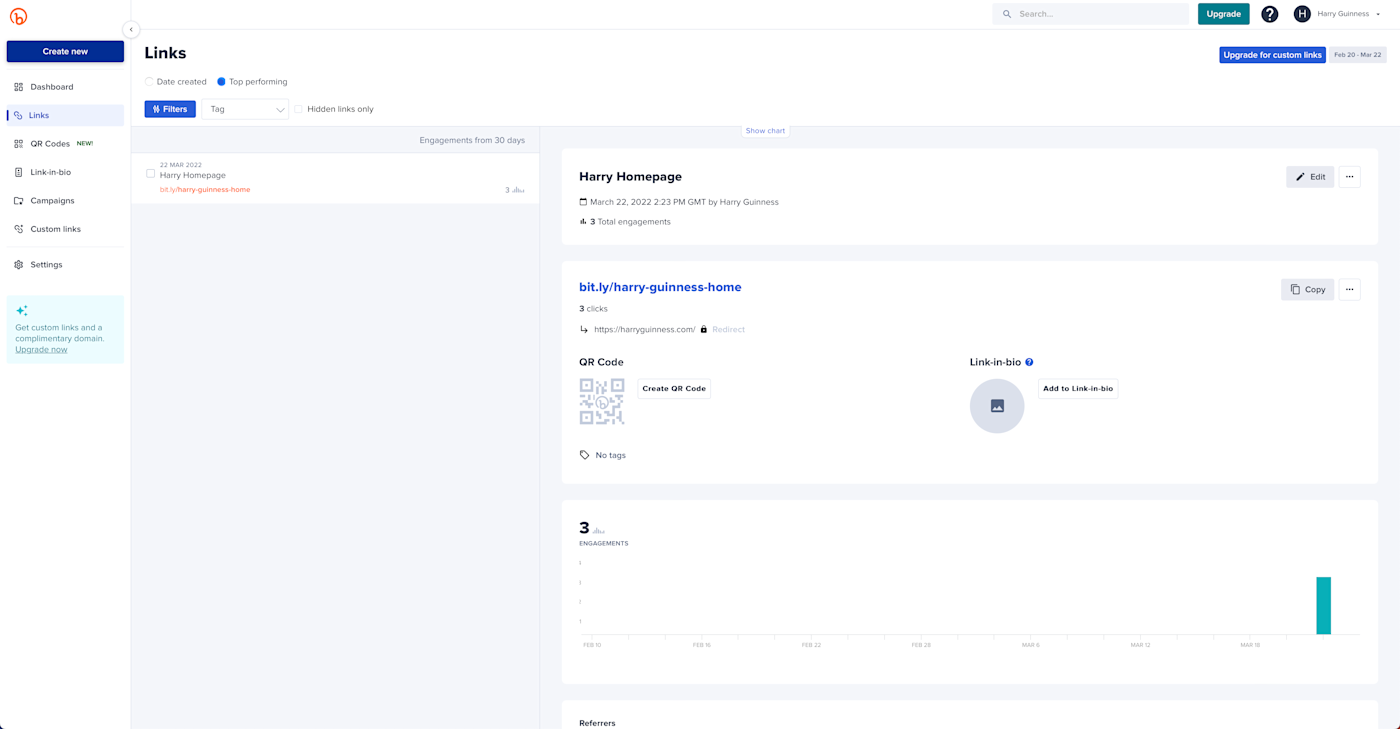
Task: Select the Date created radio option
Action: pyautogui.click(x=150, y=82)
